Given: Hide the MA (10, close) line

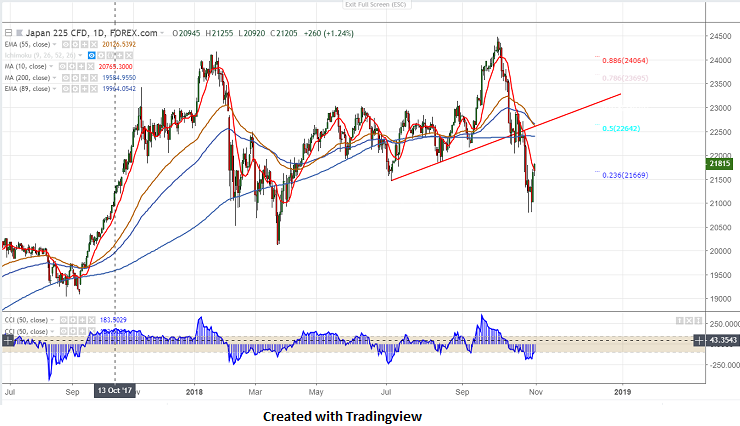Looking at the screenshot, I should click(x=62, y=67).
